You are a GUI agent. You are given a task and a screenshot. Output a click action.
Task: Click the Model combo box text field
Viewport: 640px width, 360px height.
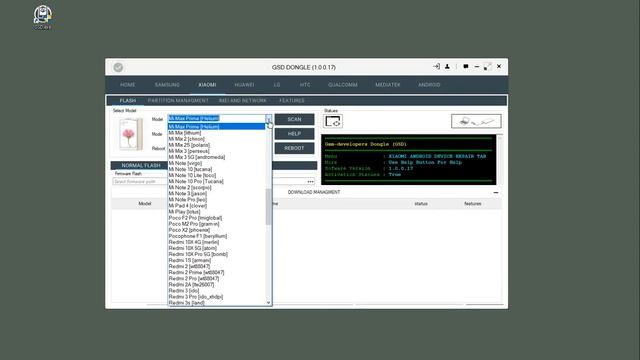(216, 118)
